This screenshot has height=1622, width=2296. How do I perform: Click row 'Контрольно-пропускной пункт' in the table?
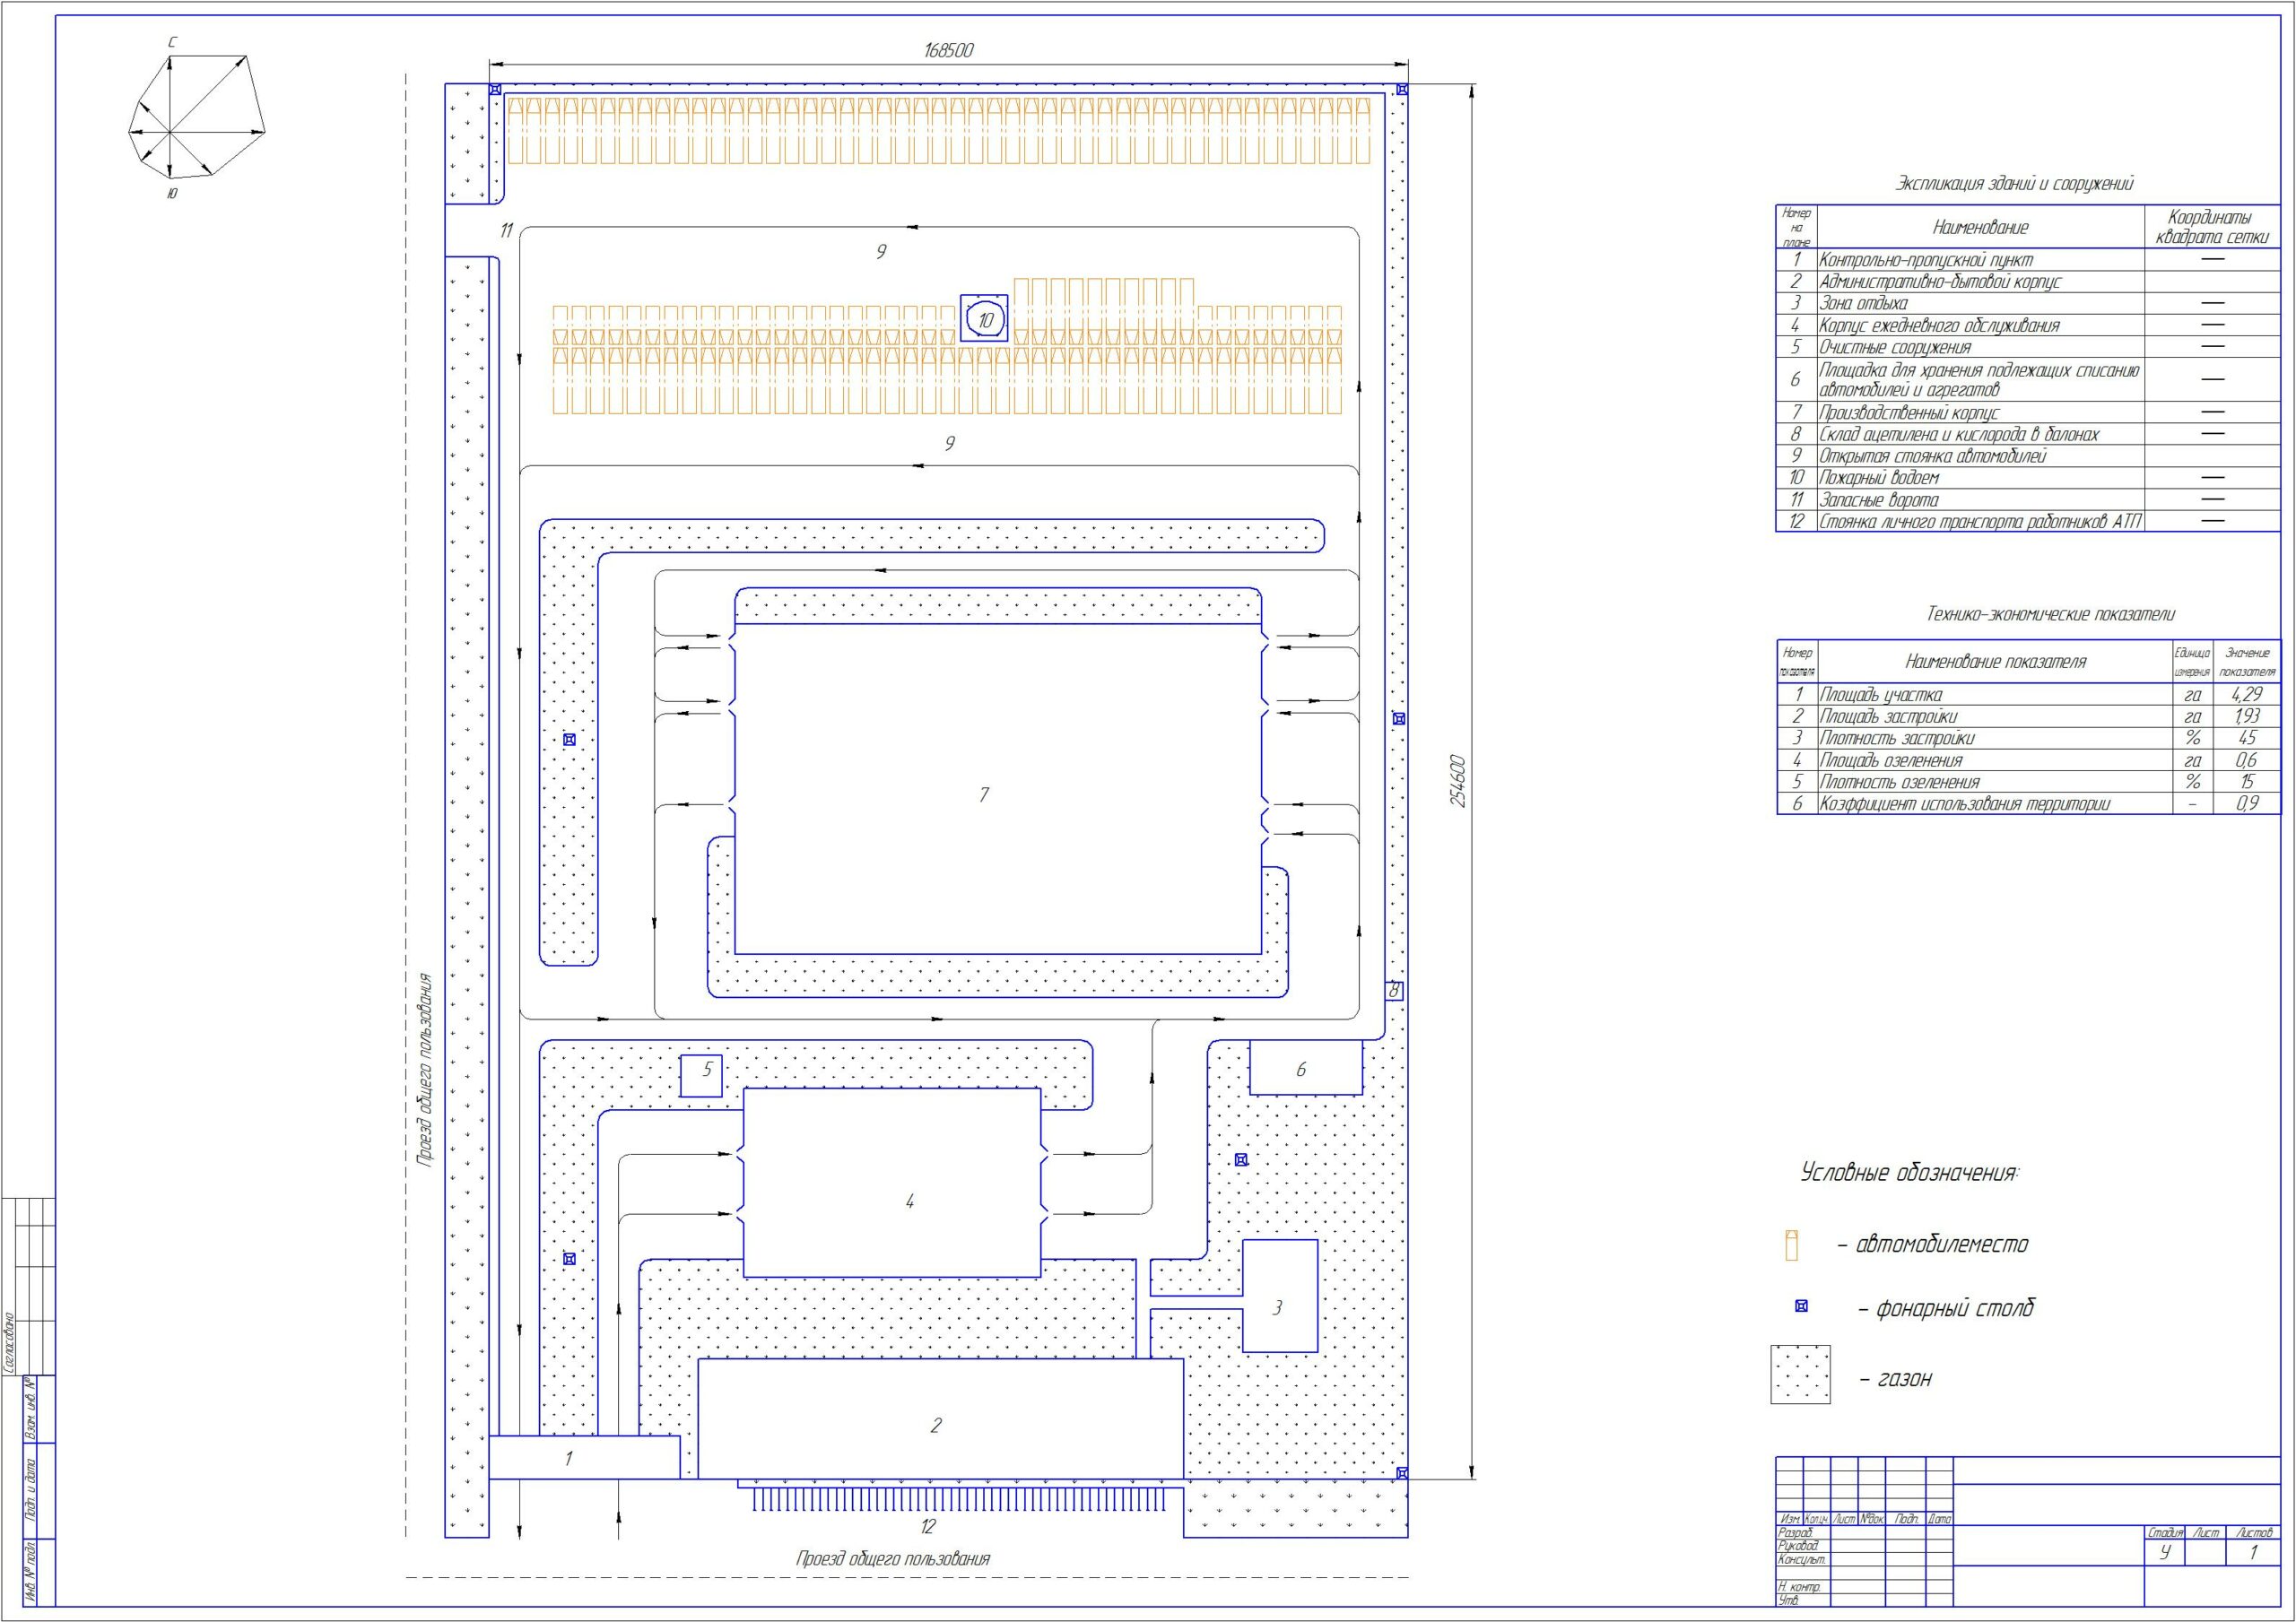[2028, 260]
